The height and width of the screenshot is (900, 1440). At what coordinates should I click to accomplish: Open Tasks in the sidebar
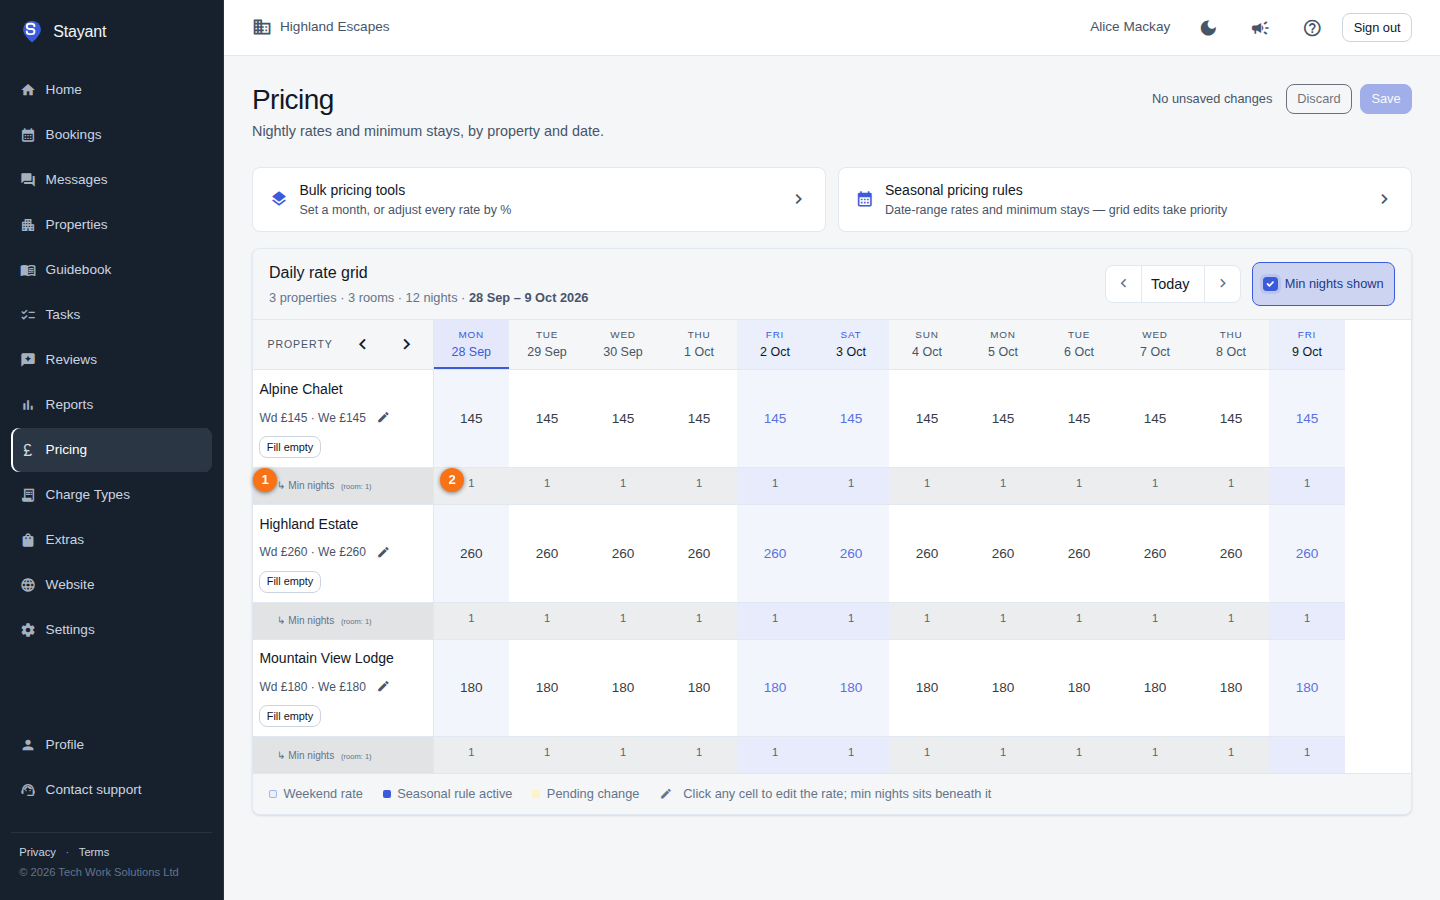(x=111, y=315)
